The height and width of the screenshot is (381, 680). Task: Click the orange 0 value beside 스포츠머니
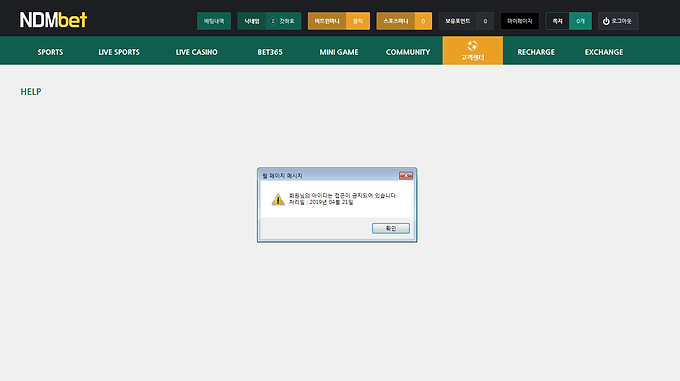(423, 21)
